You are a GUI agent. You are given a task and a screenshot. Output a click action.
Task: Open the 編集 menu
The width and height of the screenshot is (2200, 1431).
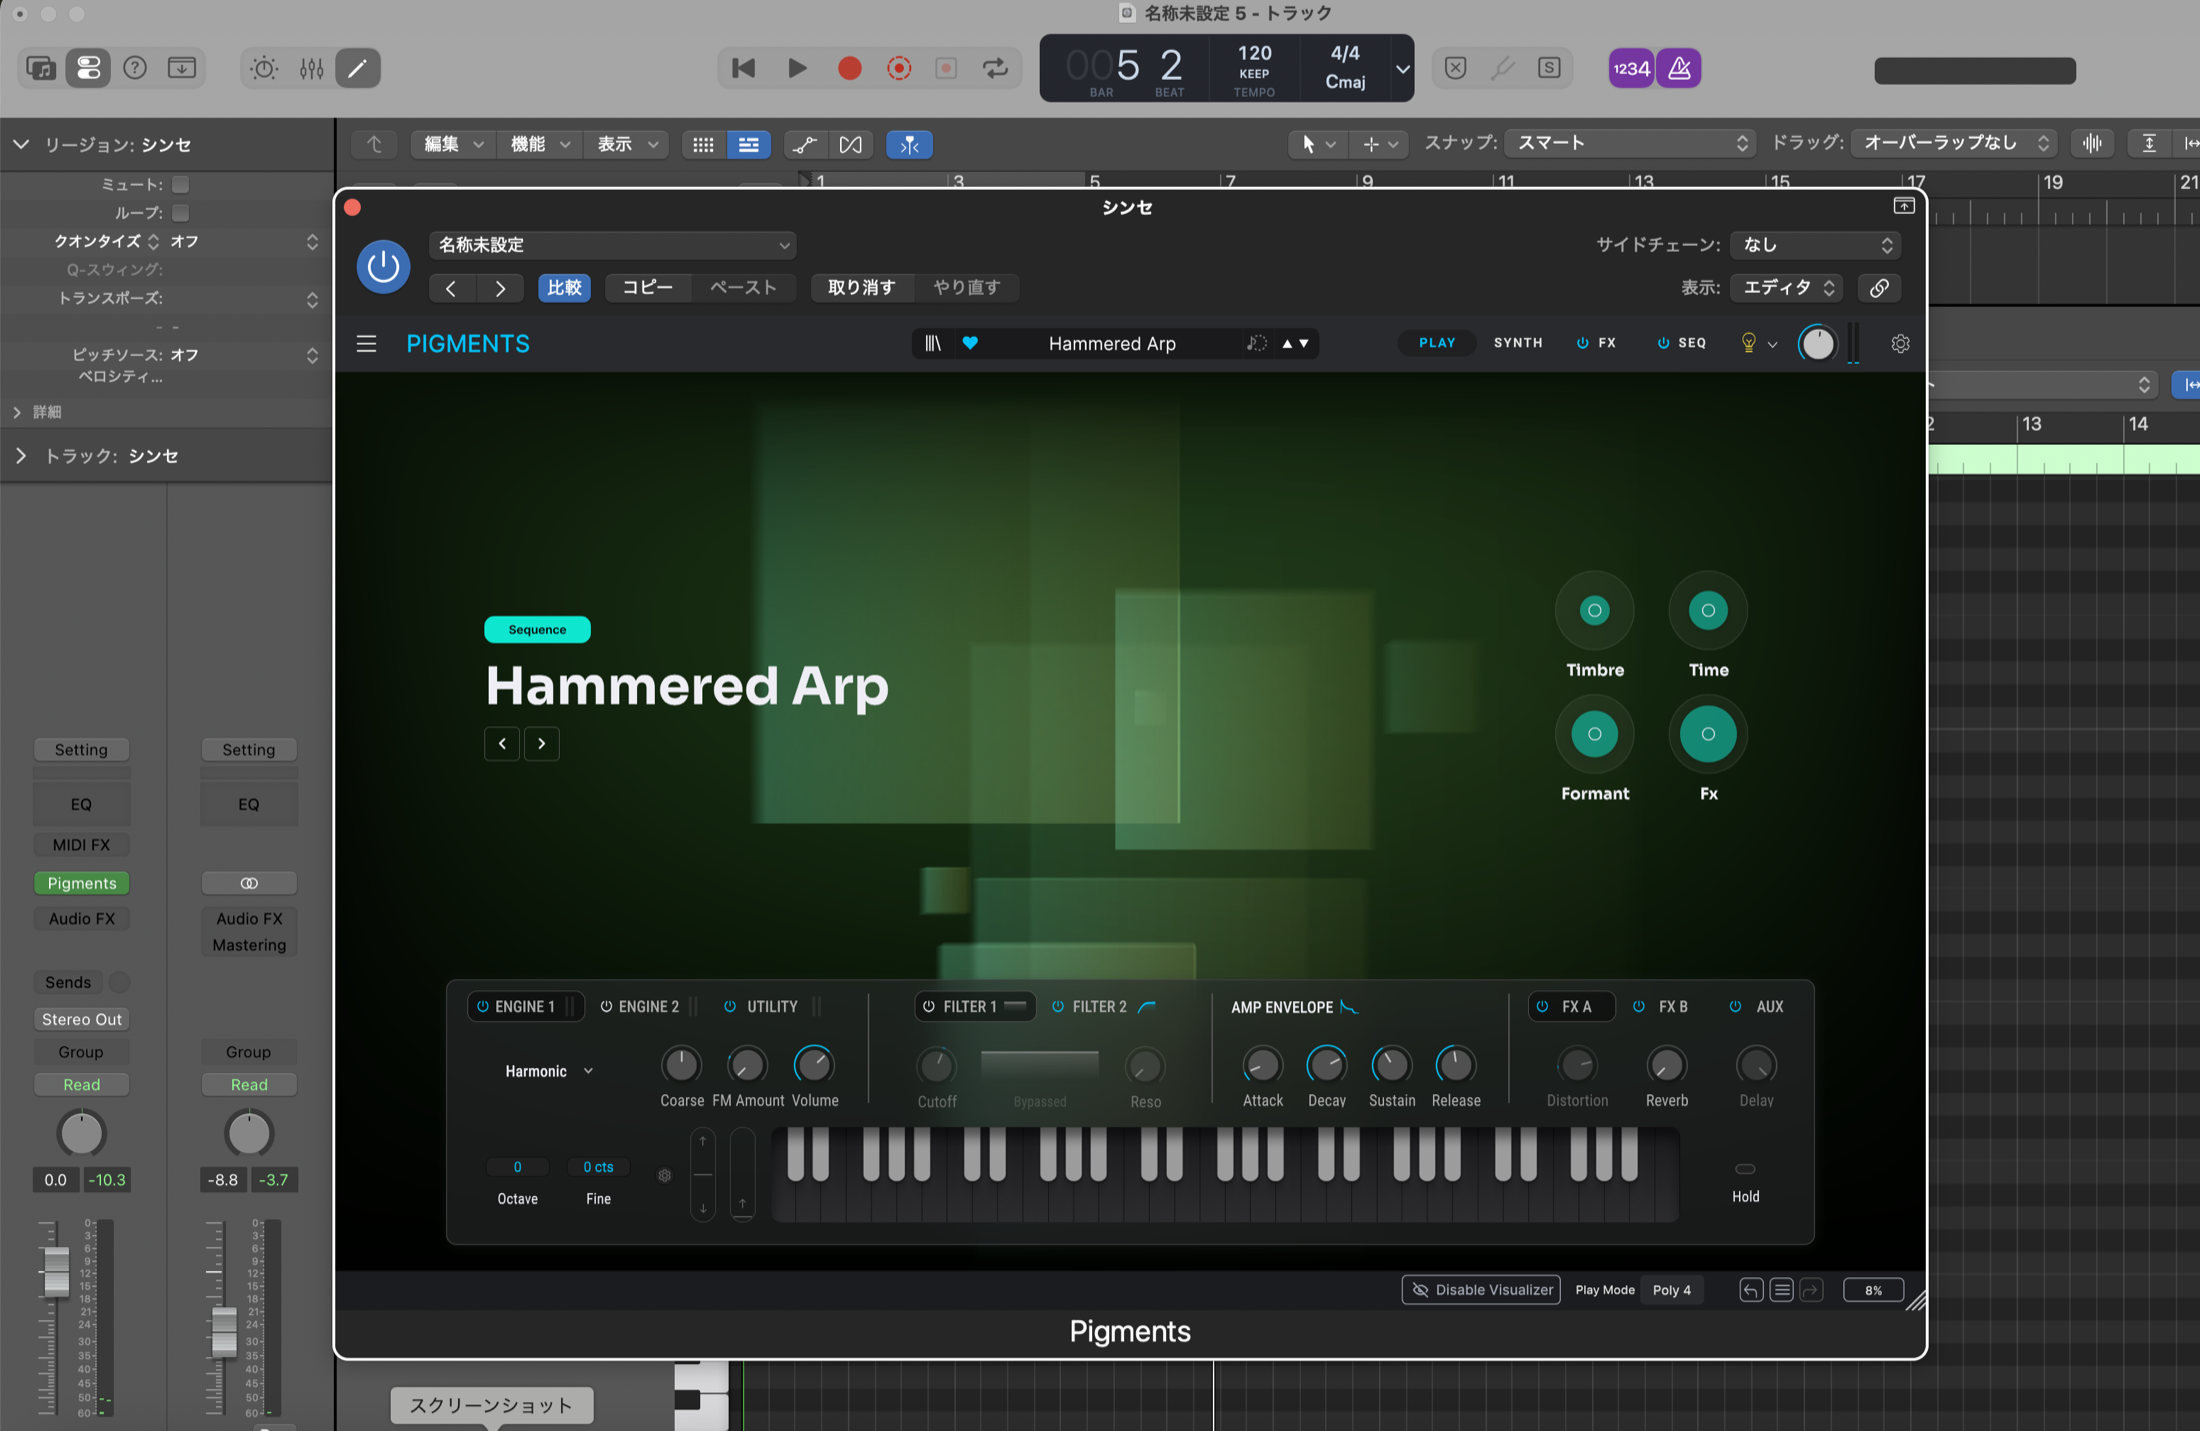[453, 145]
